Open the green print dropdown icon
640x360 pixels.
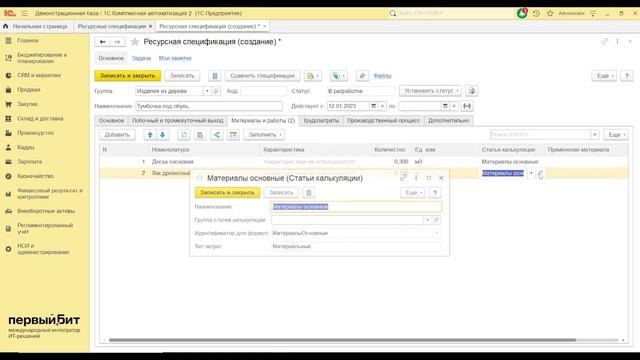pos(339,76)
